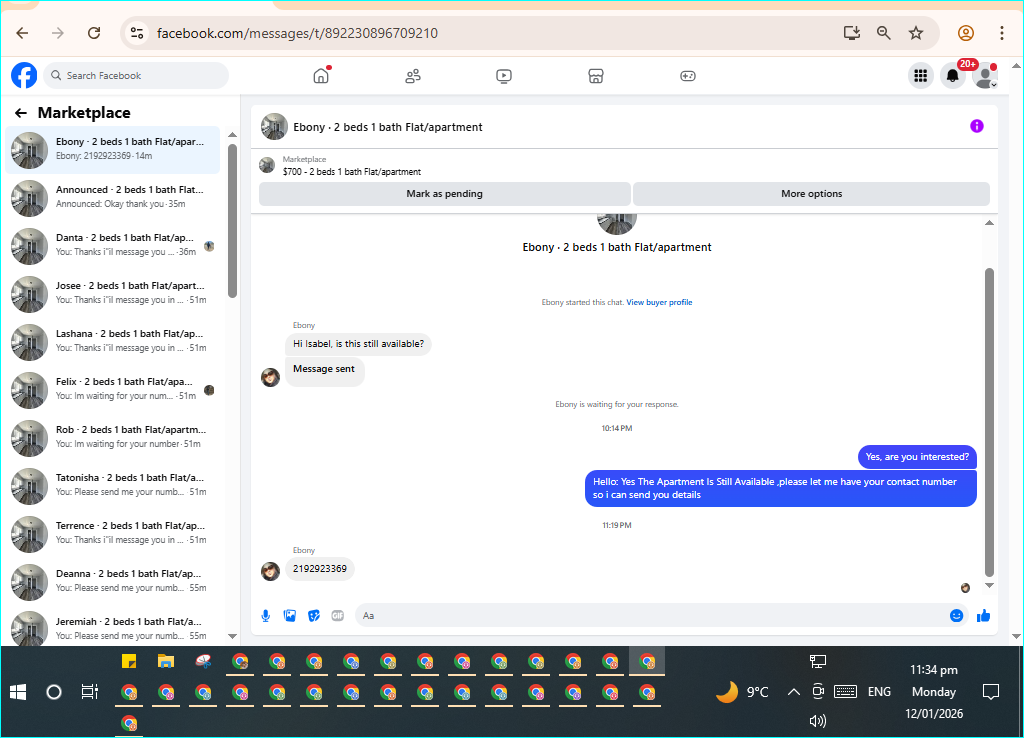
Task: Click the volume speaker tray icon
Action: coord(818,721)
